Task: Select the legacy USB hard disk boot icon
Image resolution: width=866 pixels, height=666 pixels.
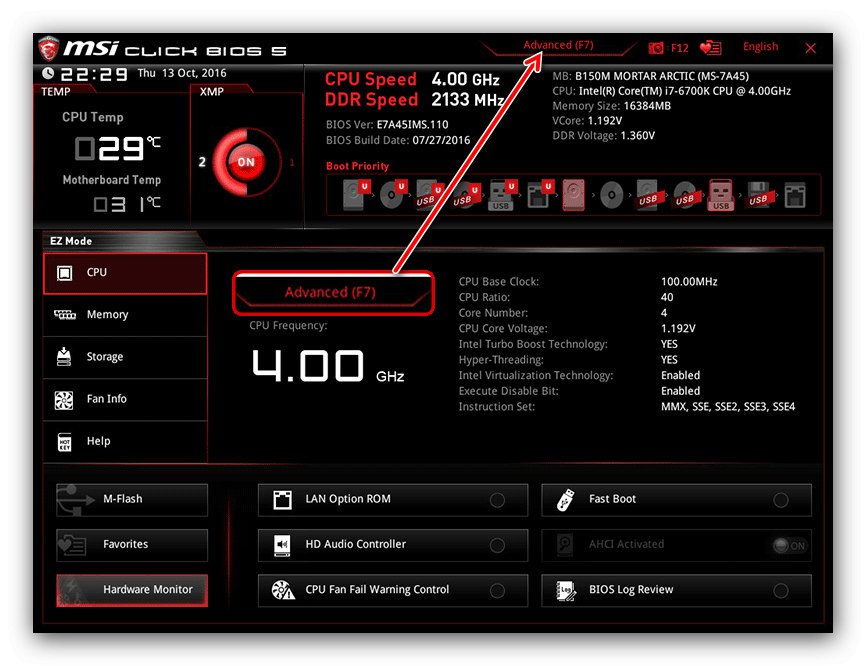Action: pos(648,194)
